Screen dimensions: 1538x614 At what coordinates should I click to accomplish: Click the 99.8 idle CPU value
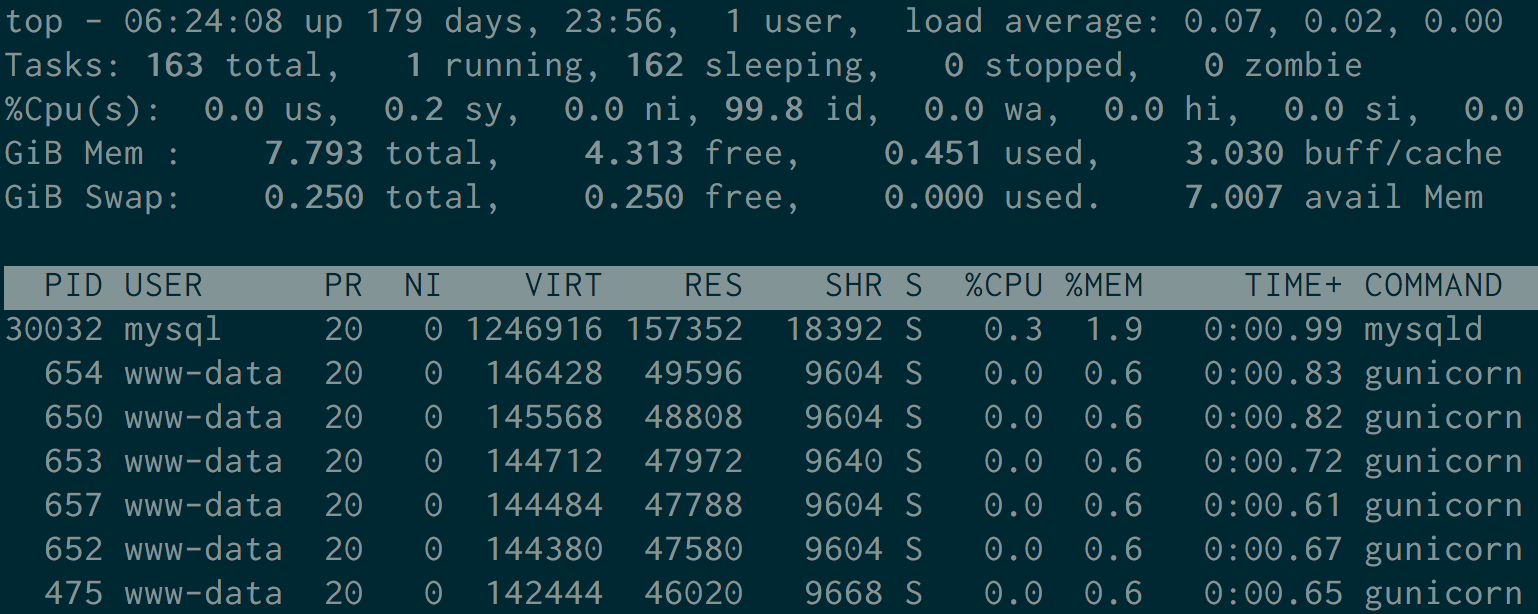point(763,110)
